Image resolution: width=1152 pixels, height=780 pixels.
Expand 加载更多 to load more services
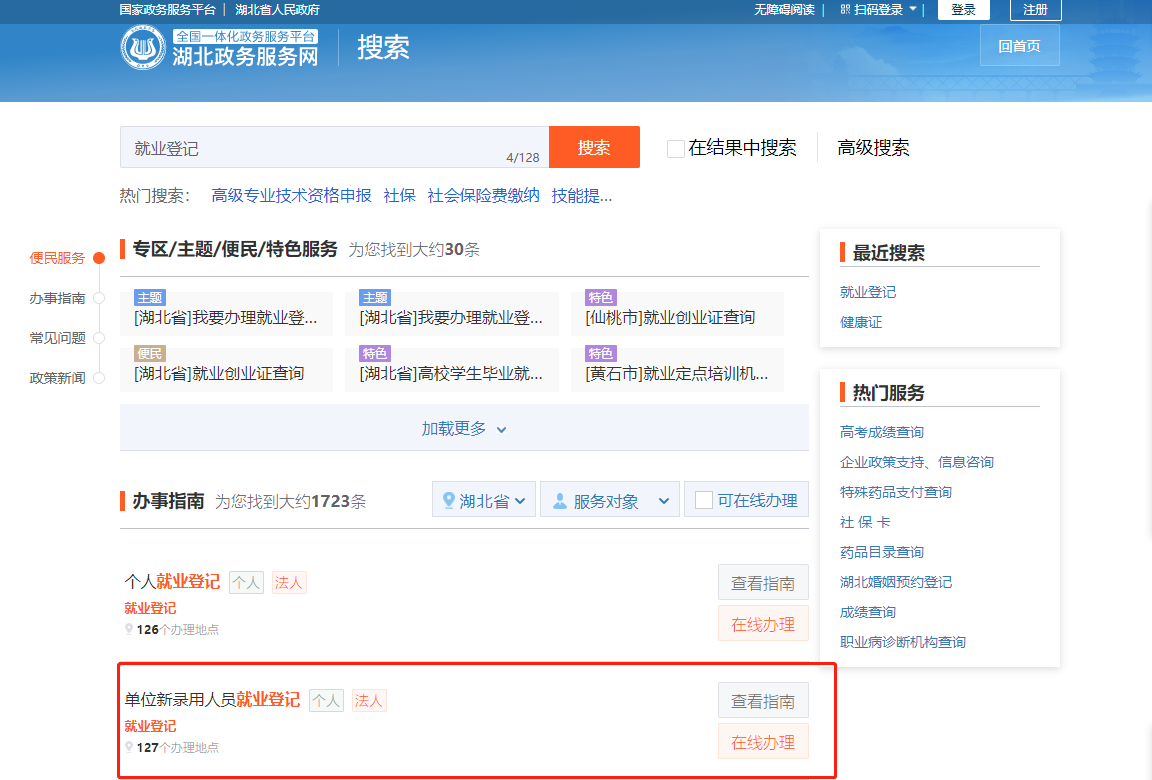click(x=464, y=428)
